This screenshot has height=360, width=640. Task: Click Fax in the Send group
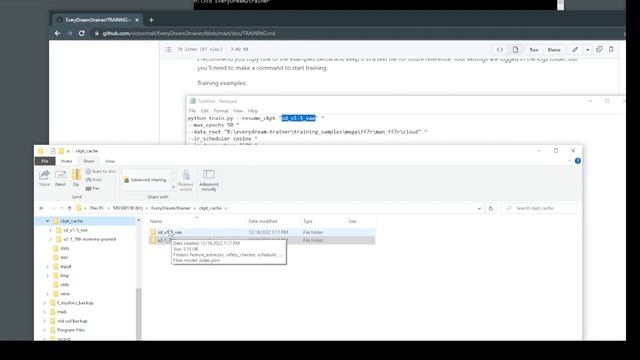93,188
